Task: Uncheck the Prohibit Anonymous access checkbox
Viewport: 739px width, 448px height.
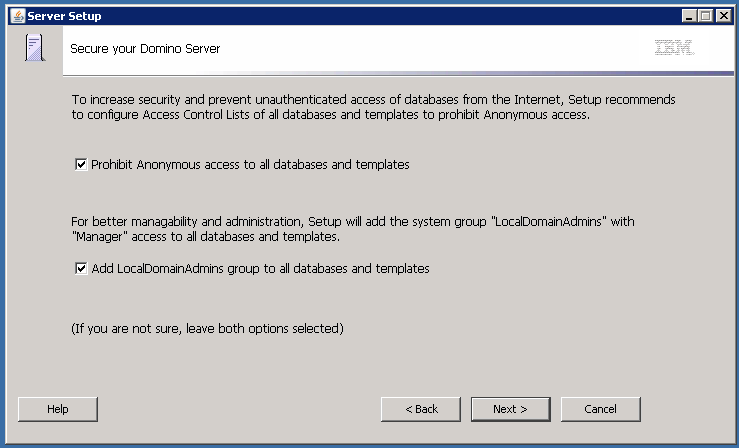Action: (81, 164)
